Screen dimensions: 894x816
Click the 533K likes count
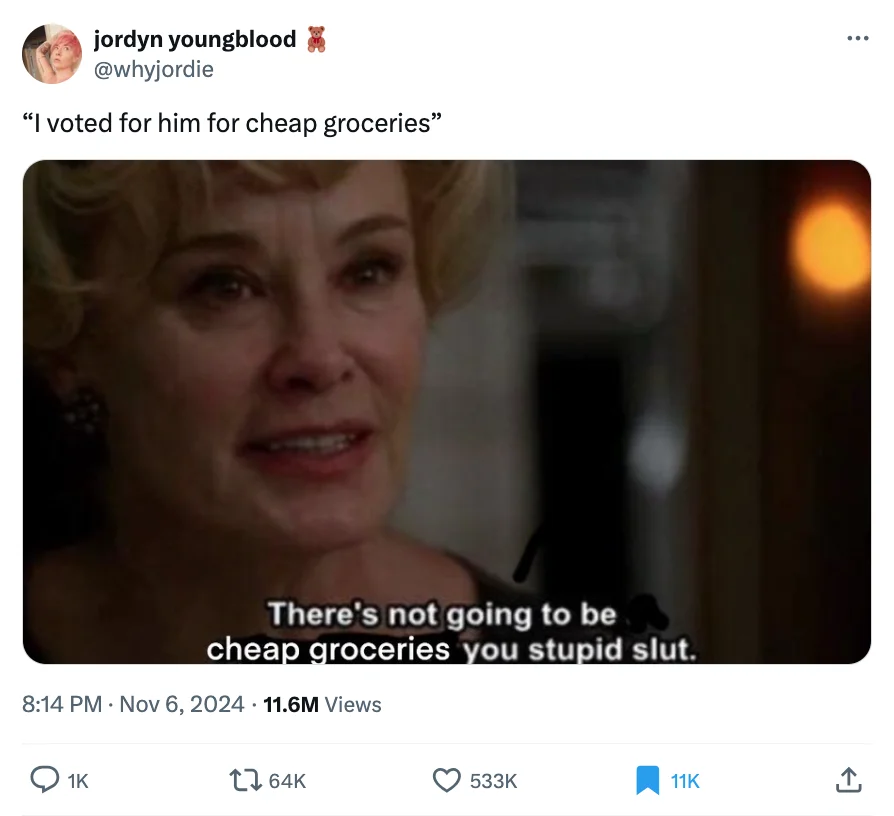click(494, 781)
